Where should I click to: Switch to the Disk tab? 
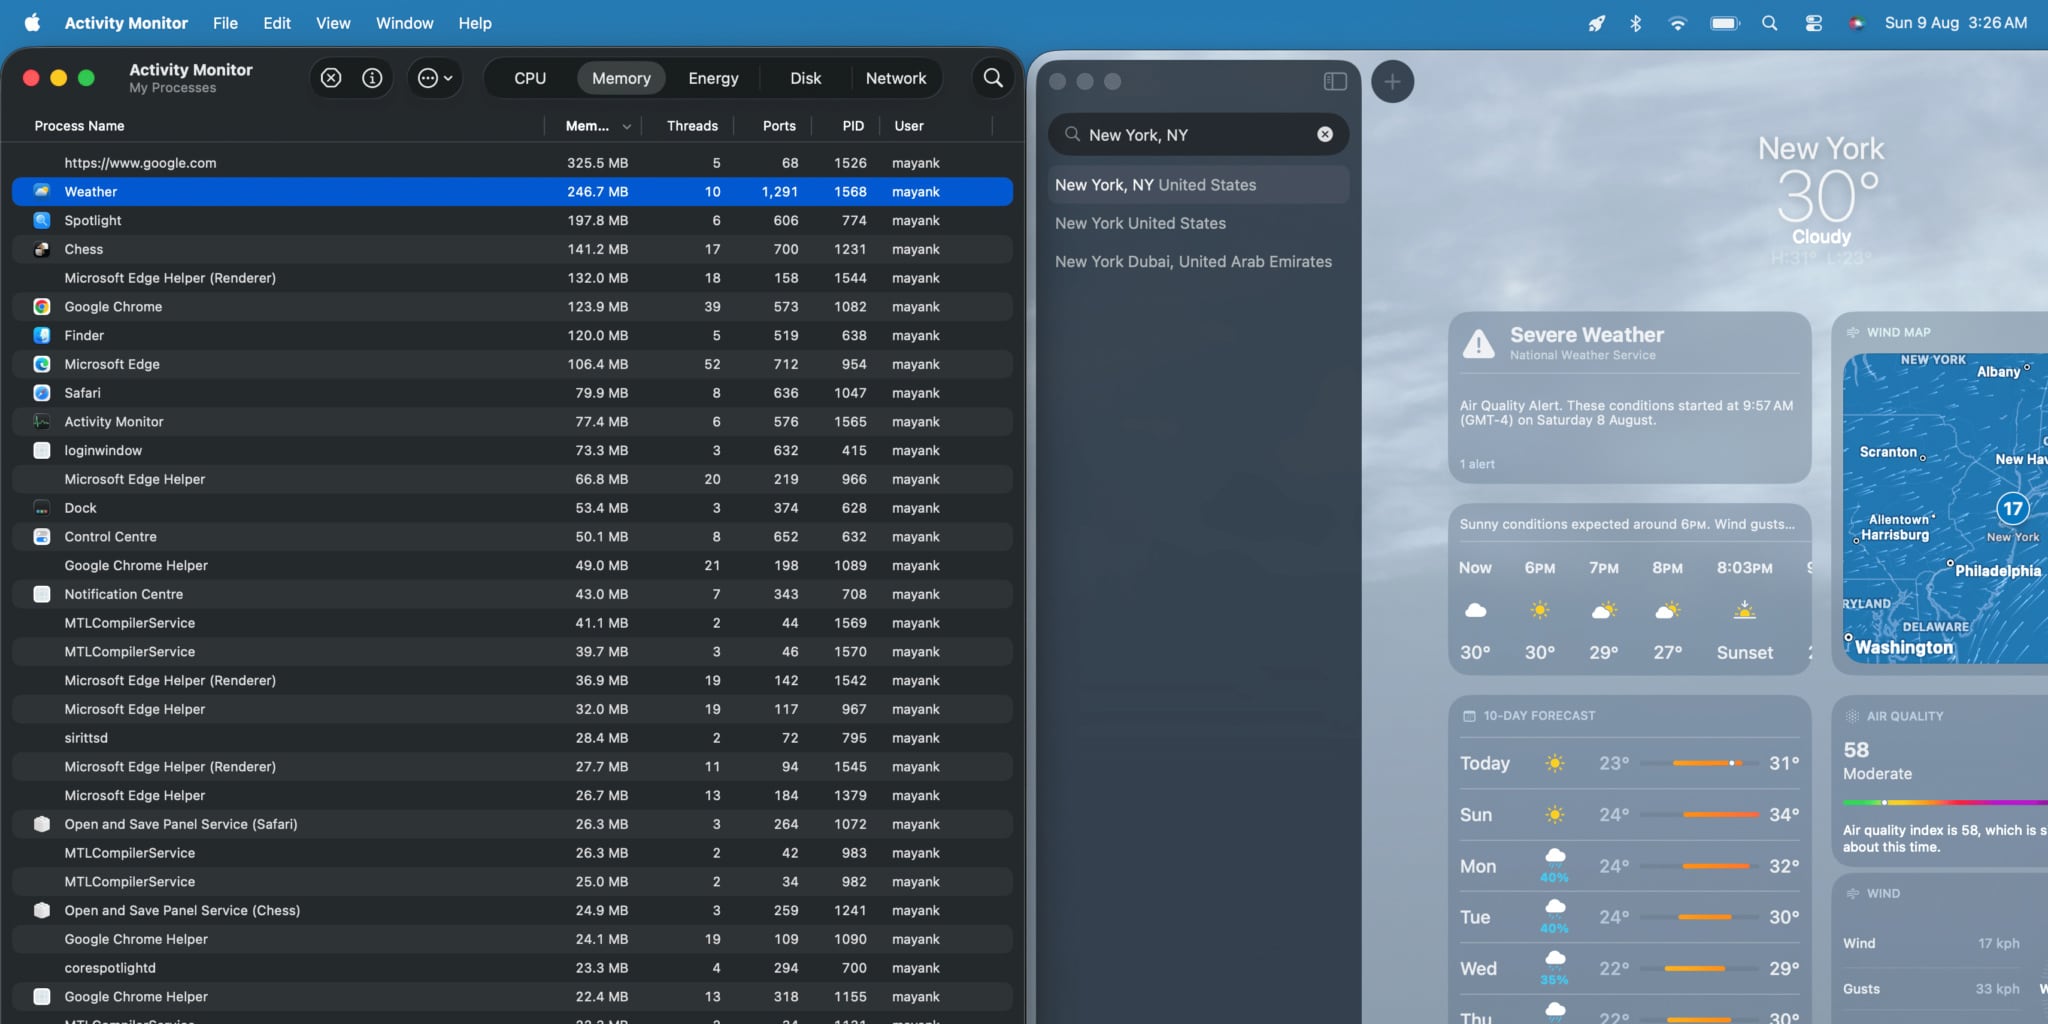click(x=805, y=78)
